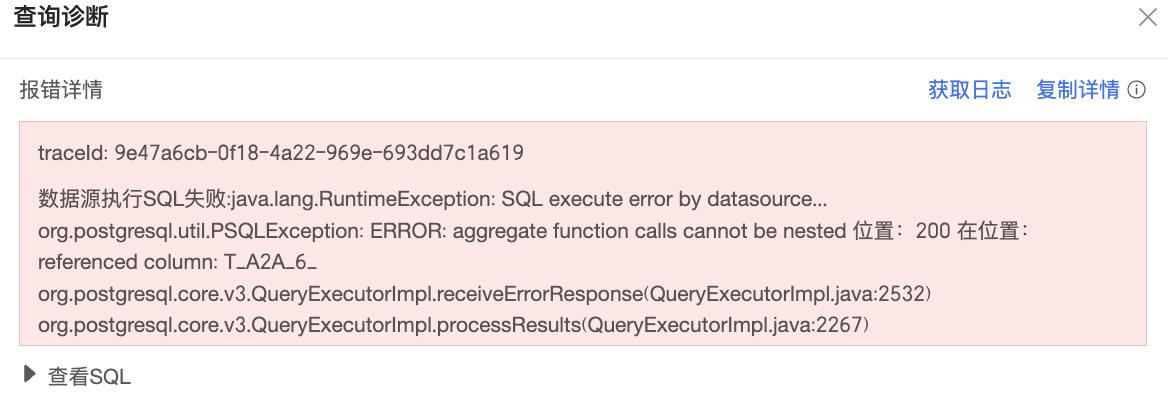1168x404 pixels.
Task: Click the 报错详情 section heading
Action: [61, 90]
